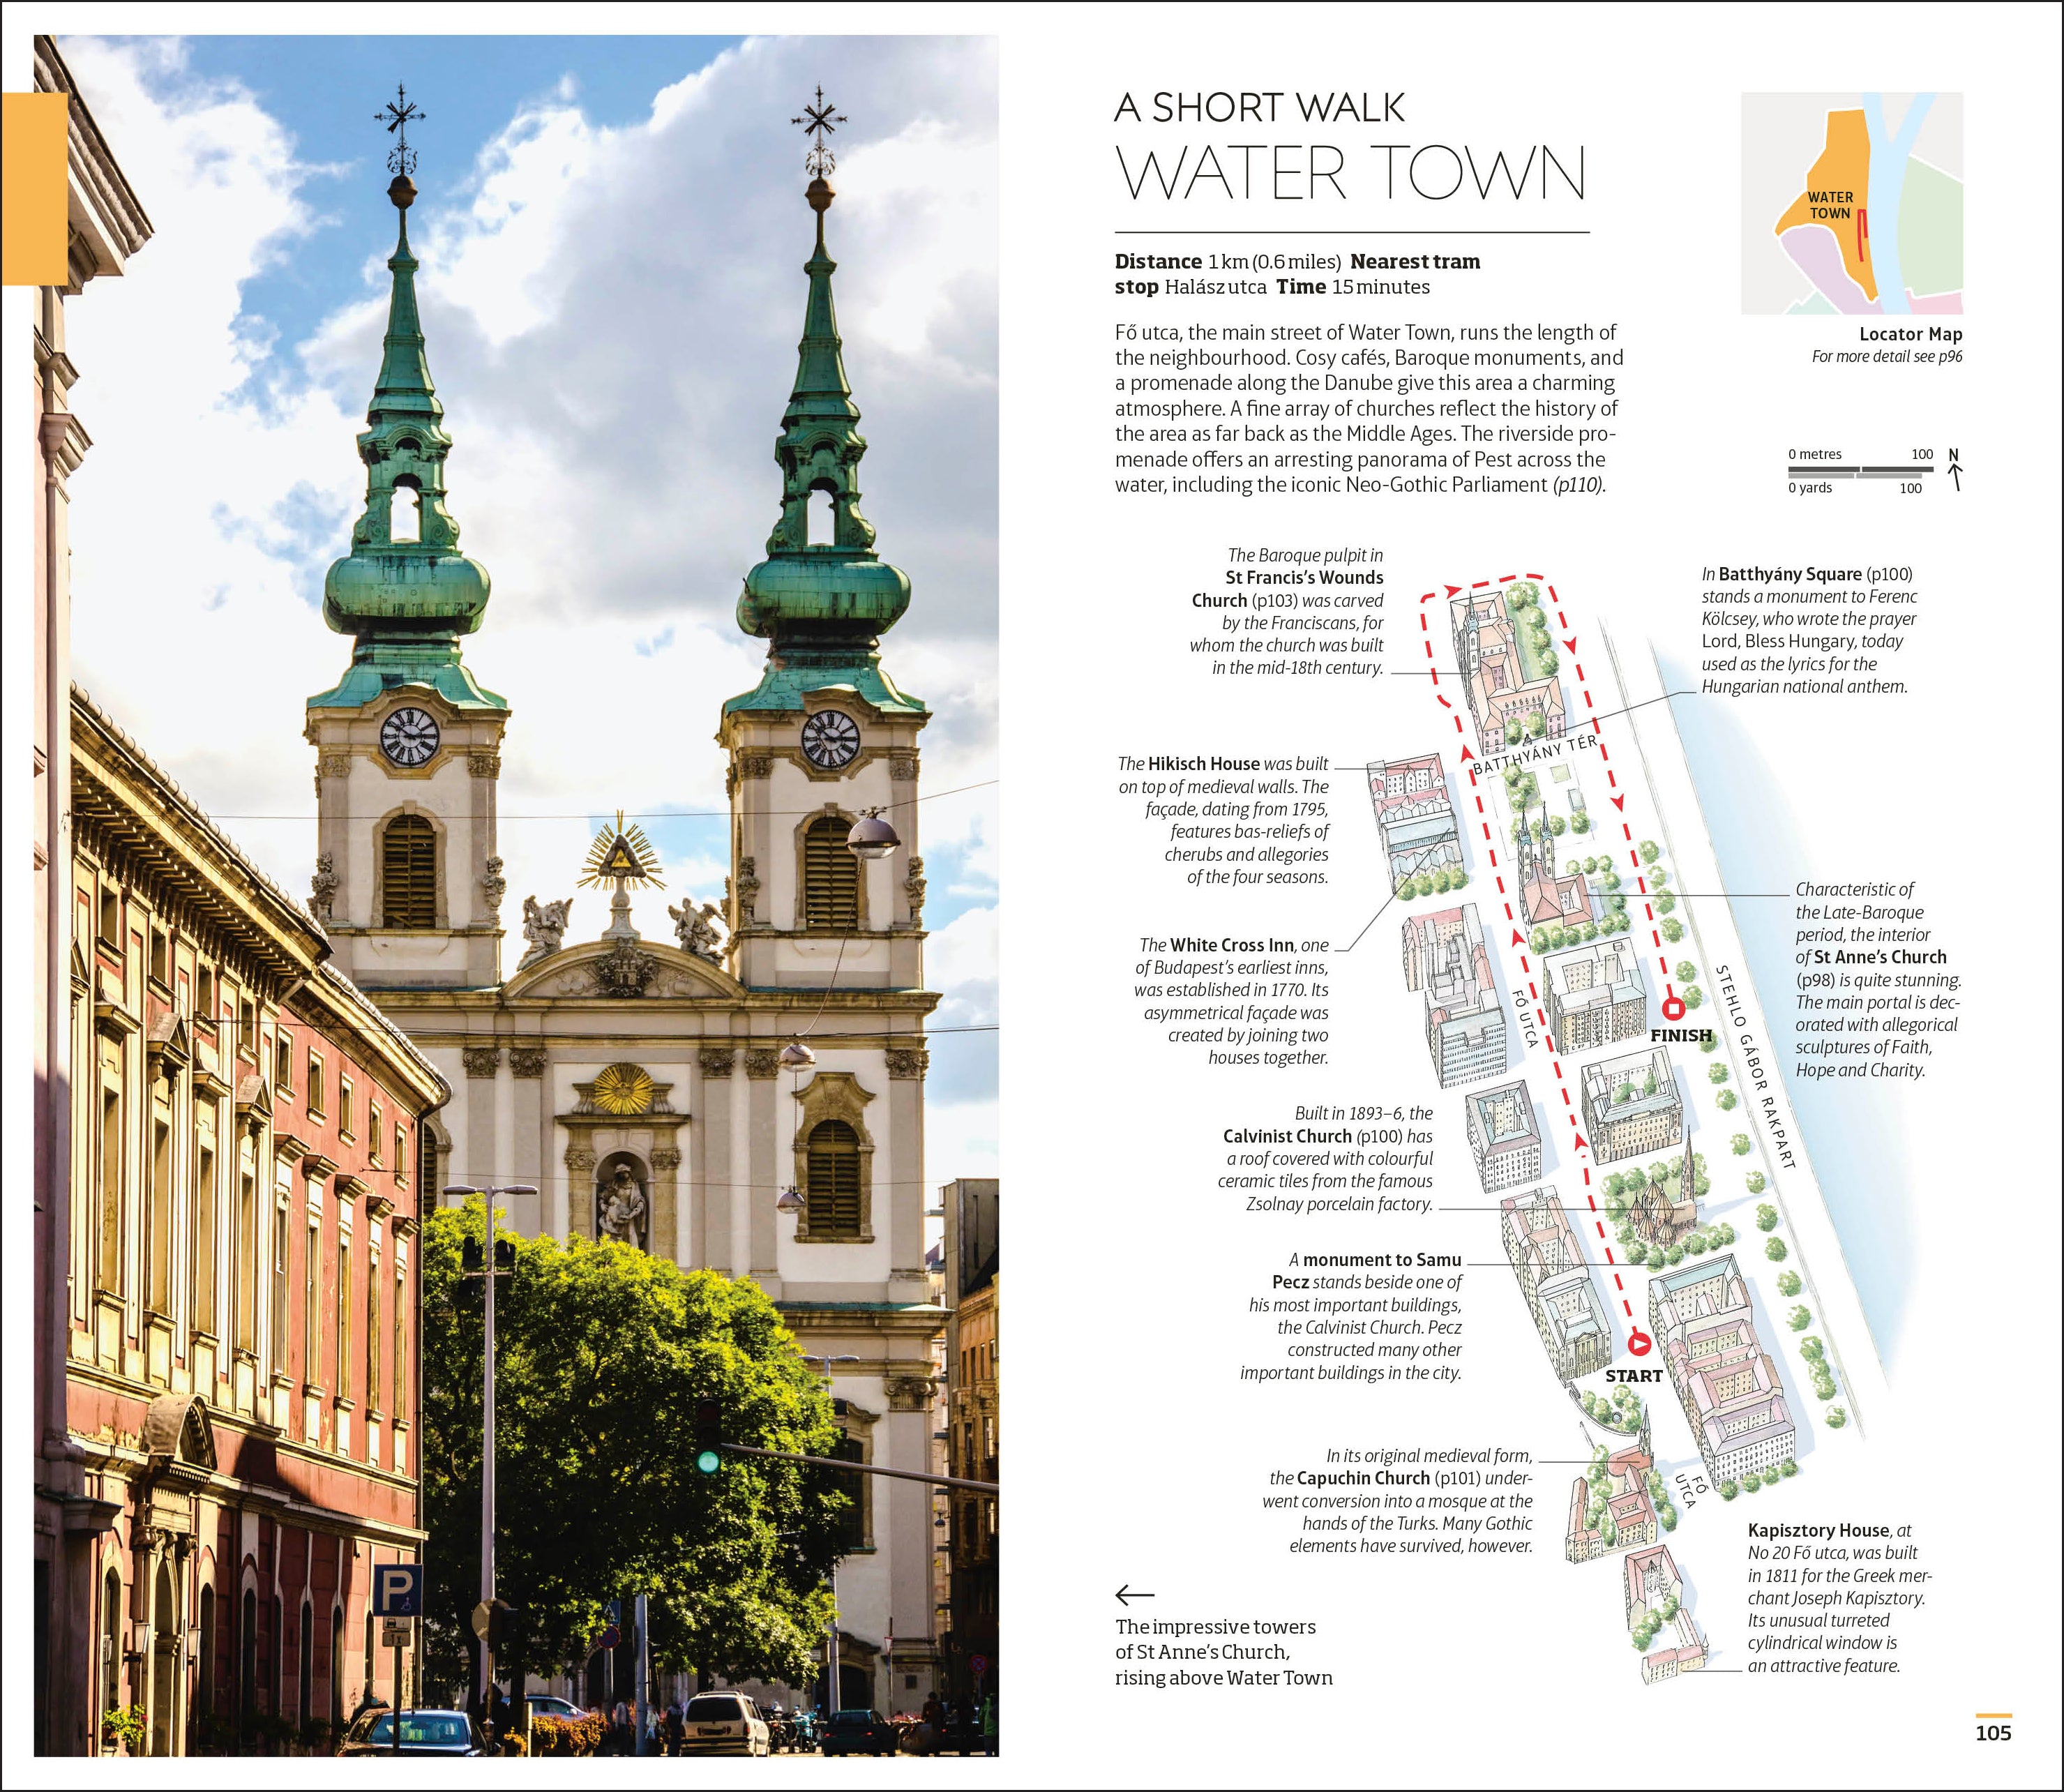Click the Kapisztory House caption title
Screen dimensions: 2064x1792
click(1818, 1530)
